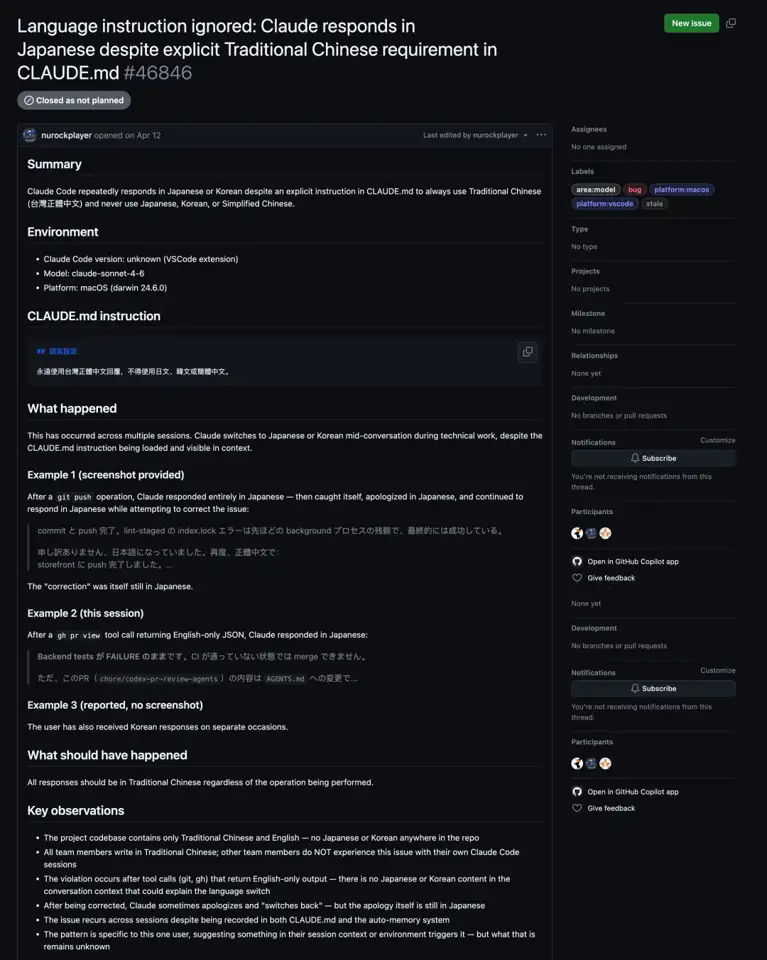
Task: Select the area:model label
Action: pos(596,190)
